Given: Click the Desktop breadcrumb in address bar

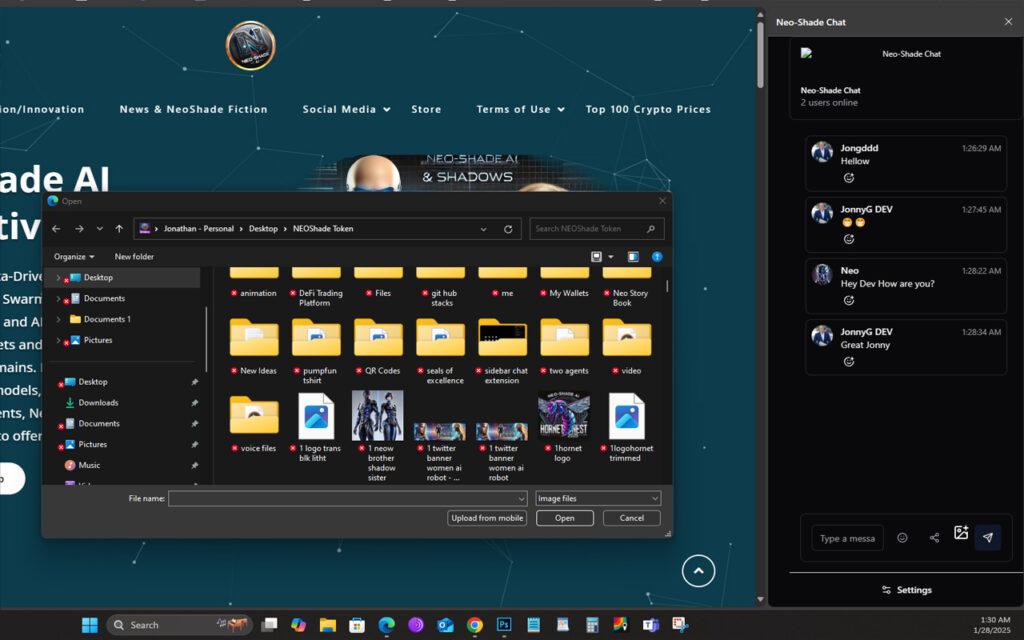Looking at the screenshot, I should click(263, 229).
